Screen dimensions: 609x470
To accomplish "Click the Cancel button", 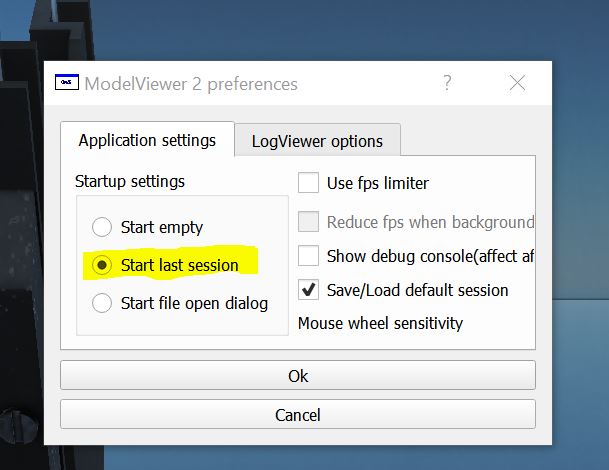I will pyautogui.click(x=298, y=414).
